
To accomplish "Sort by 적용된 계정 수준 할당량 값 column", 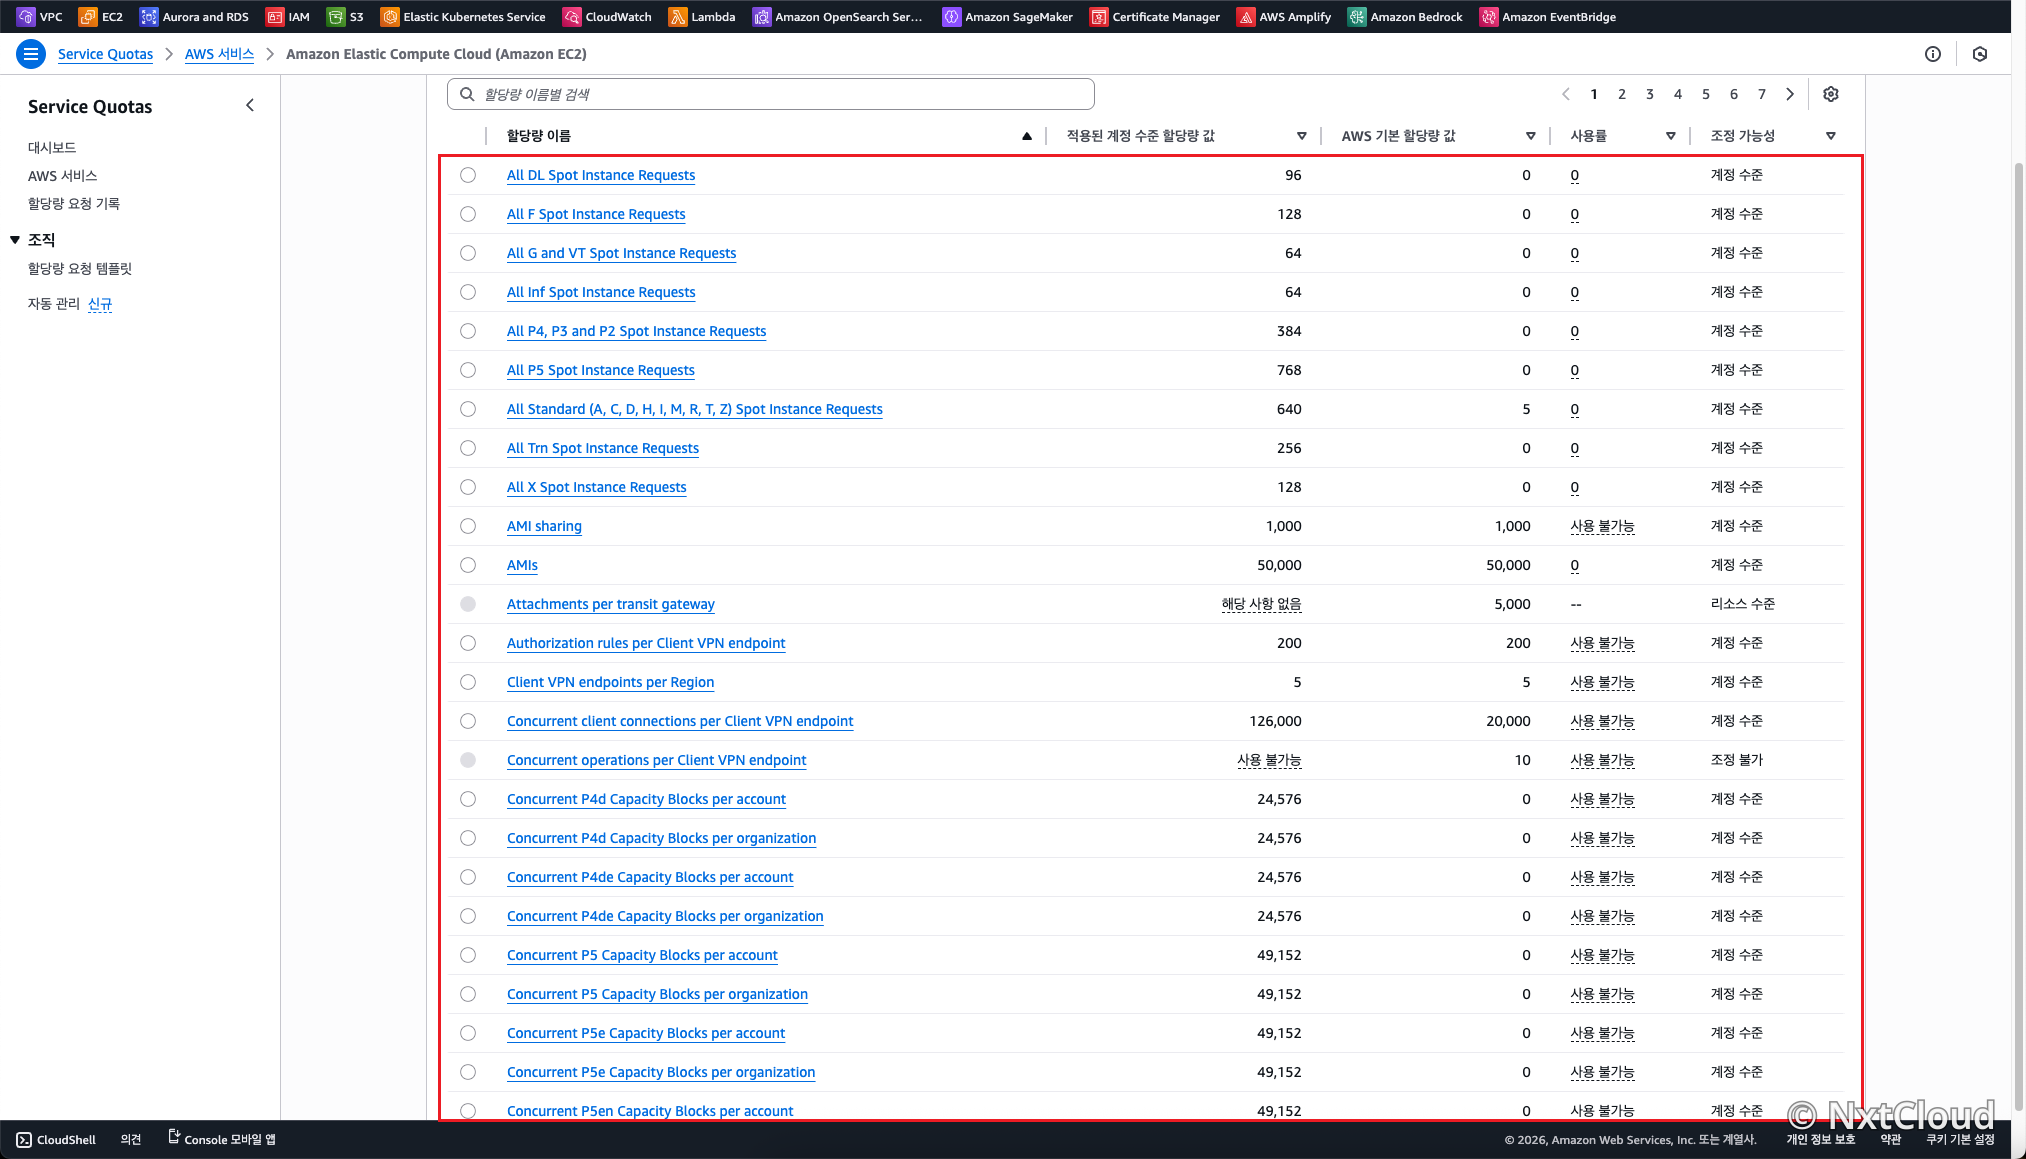I will (1302, 136).
